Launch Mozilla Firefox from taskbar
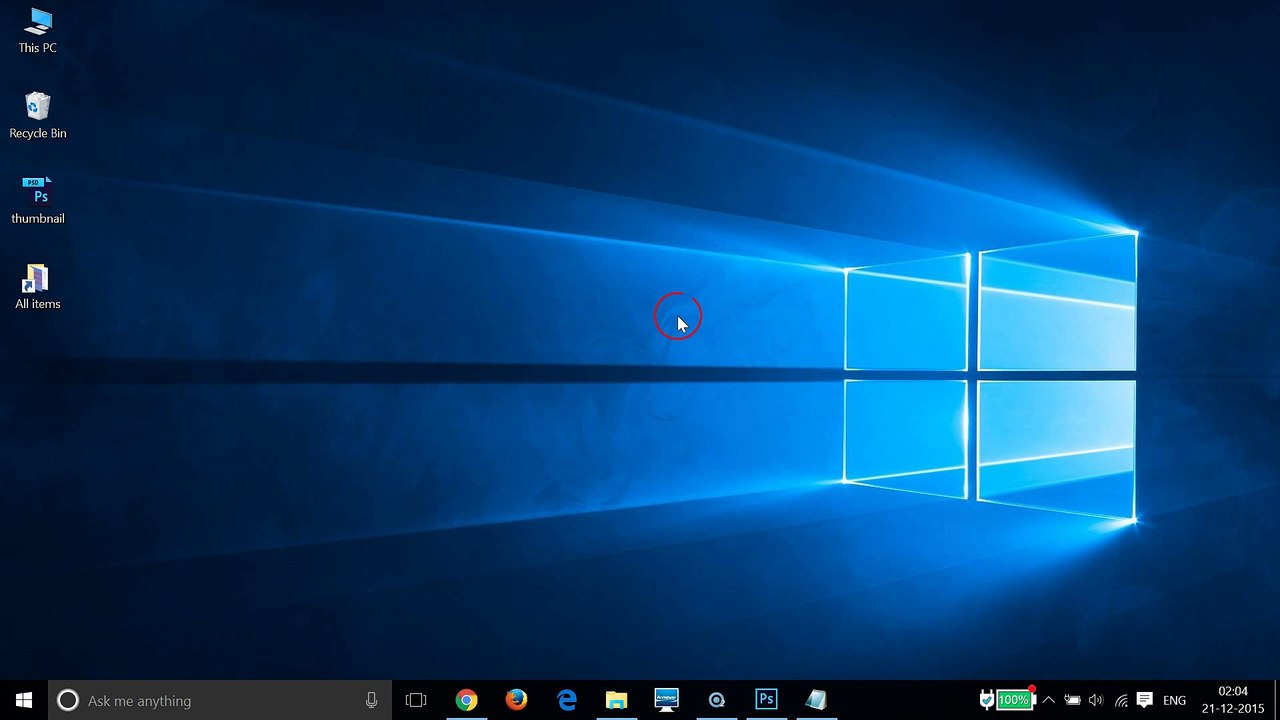1280x720 pixels. [516, 700]
